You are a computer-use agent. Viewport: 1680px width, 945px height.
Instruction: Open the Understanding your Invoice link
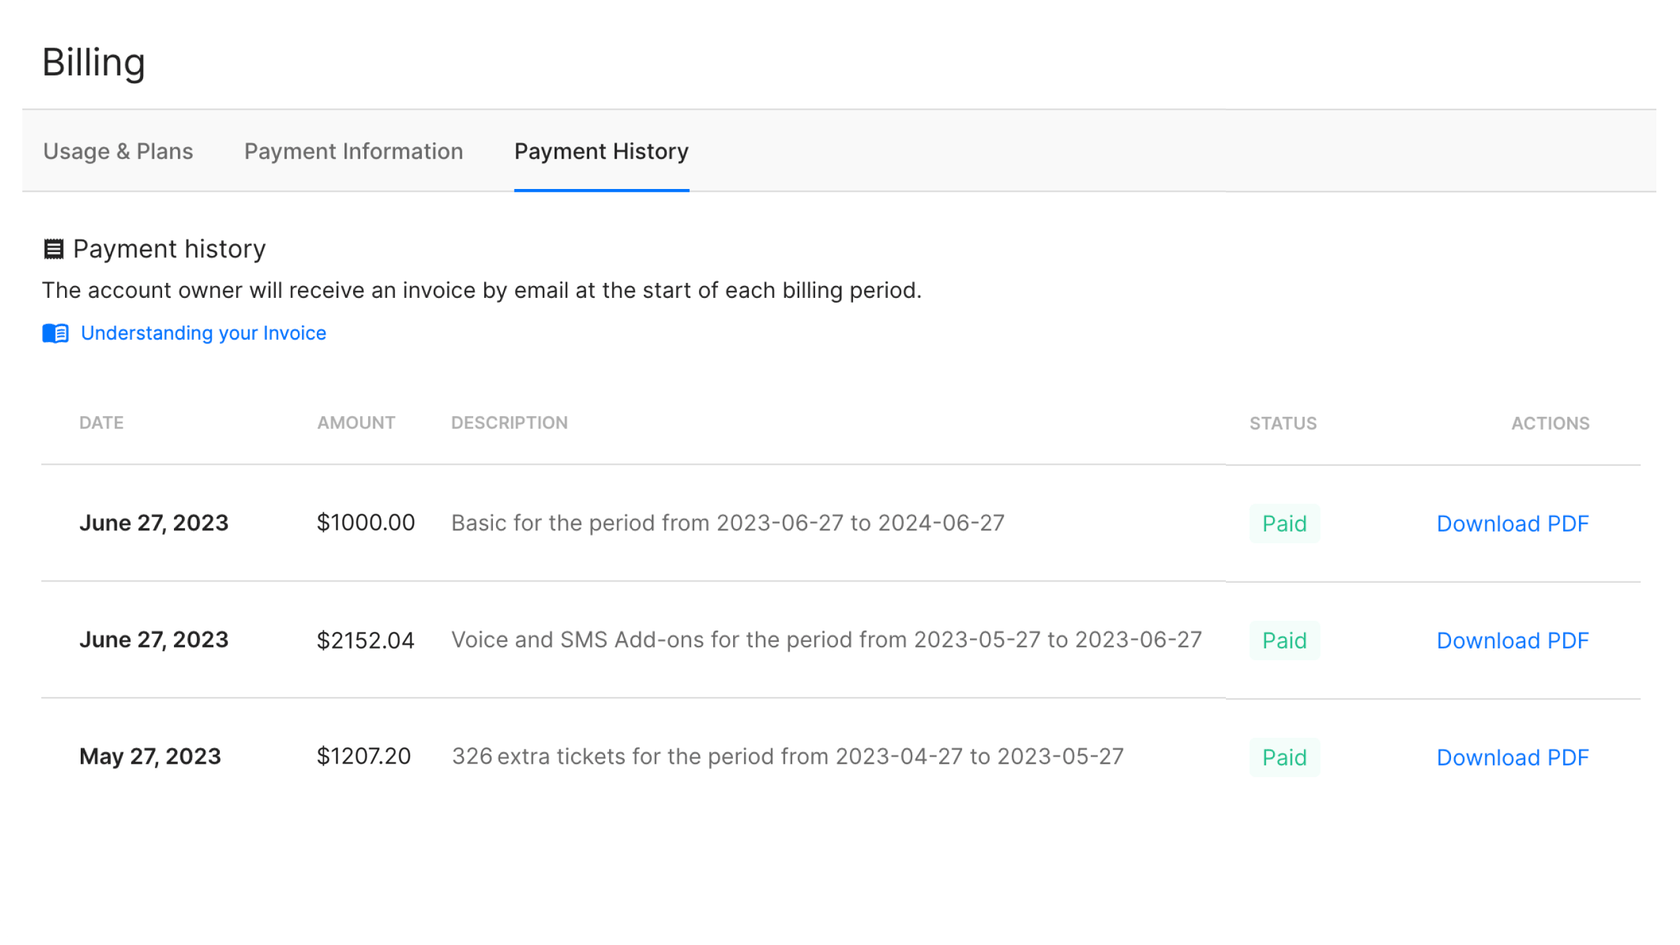203,333
